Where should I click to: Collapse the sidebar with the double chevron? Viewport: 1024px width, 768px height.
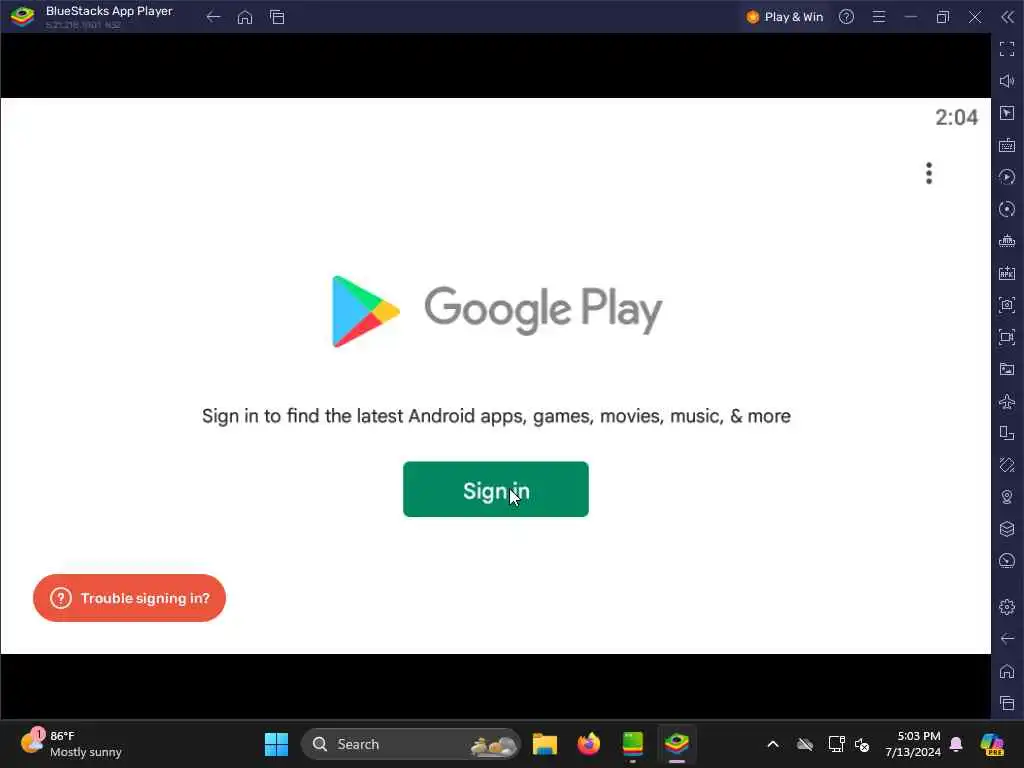click(1007, 17)
